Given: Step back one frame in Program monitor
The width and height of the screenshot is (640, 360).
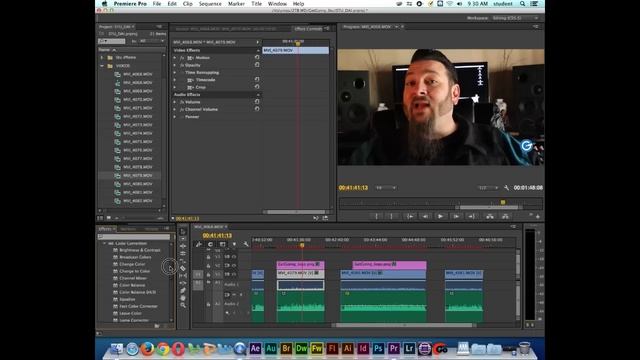Looking at the screenshot, I should pyautogui.click(x=425, y=216).
